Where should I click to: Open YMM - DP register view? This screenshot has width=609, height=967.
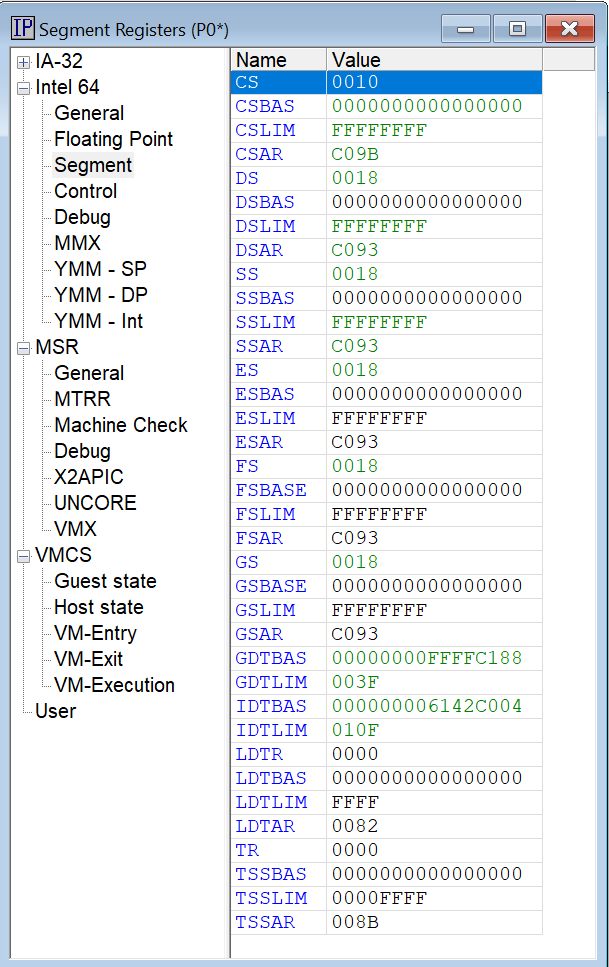click(x=101, y=295)
